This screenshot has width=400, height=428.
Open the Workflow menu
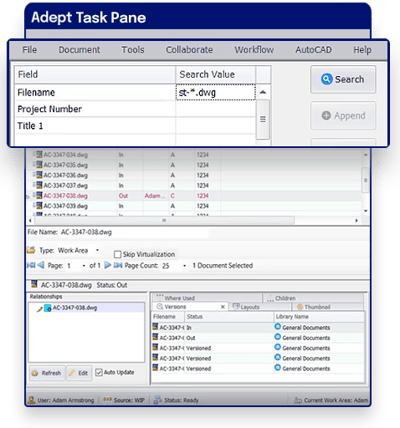[254, 50]
